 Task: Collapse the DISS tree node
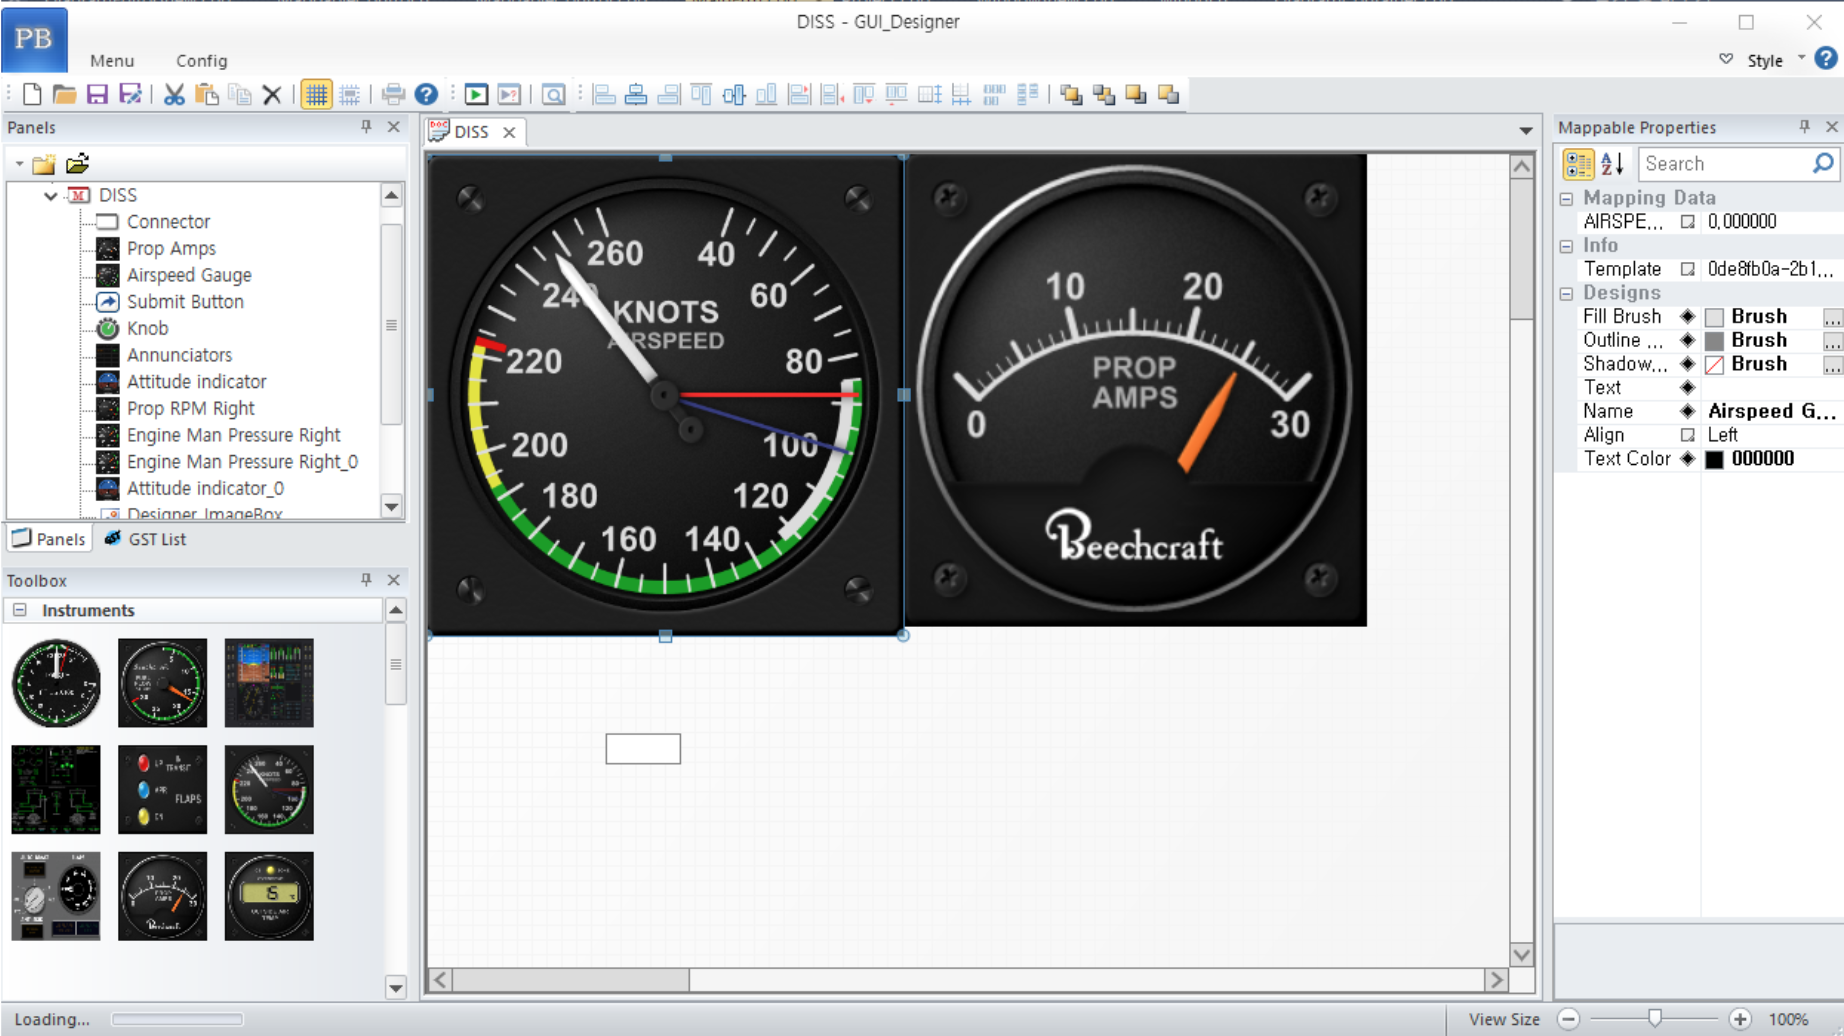[x=50, y=195]
